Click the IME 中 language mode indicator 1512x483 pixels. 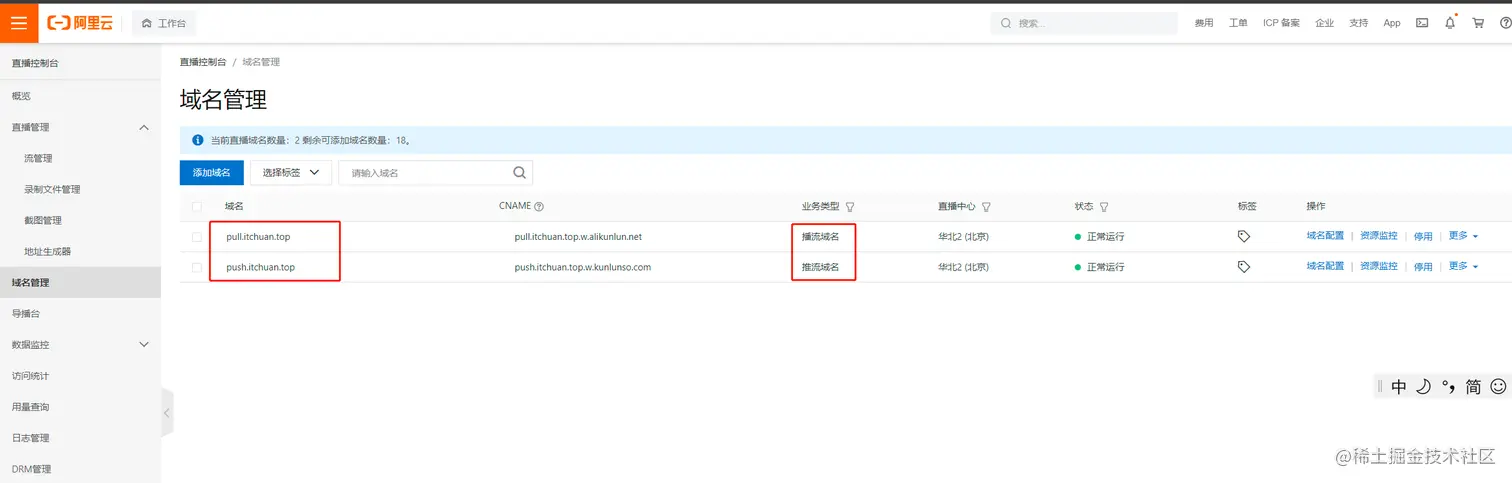coord(1399,387)
